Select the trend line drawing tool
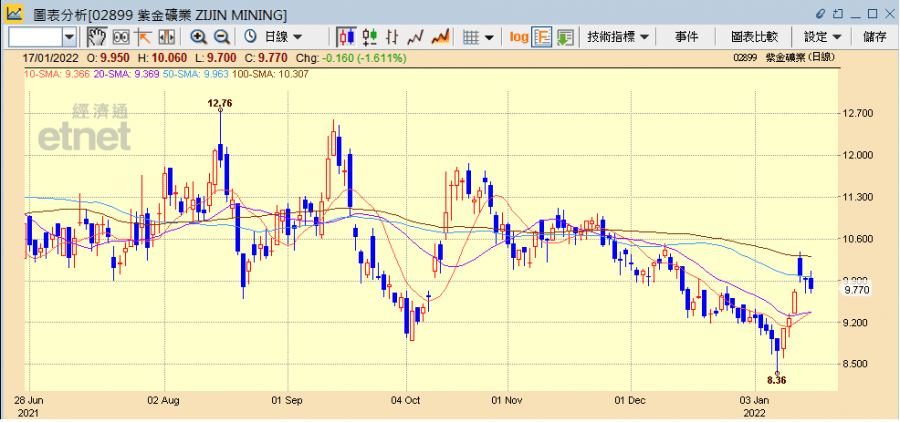The height and width of the screenshot is (422, 900). tap(143, 37)
